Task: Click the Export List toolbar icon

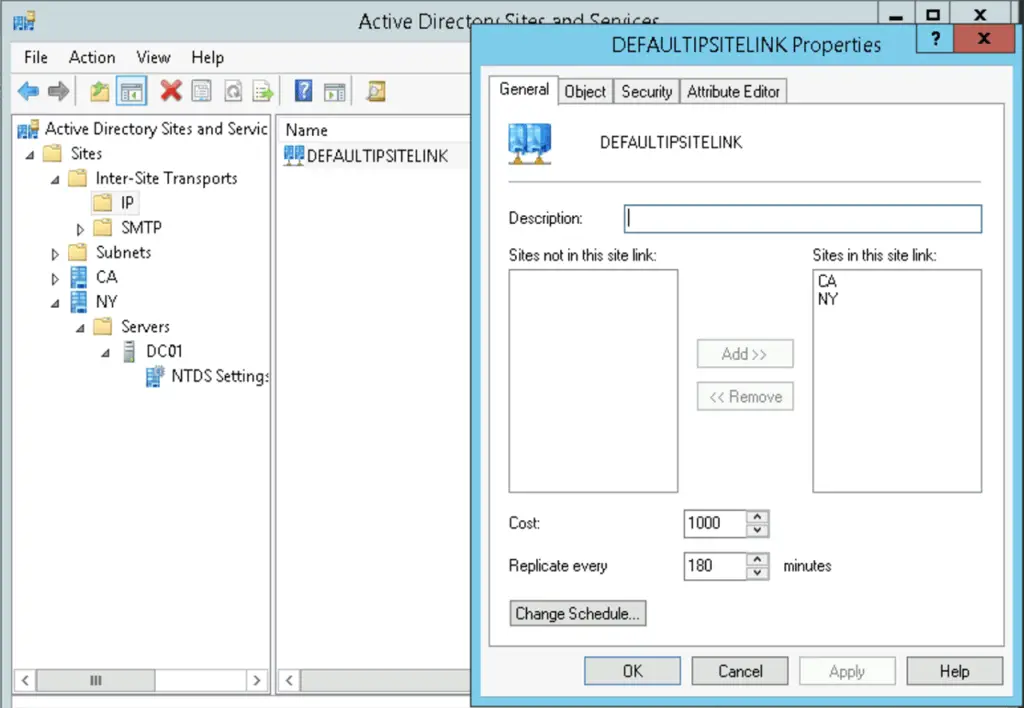Action: coord(263,91)
